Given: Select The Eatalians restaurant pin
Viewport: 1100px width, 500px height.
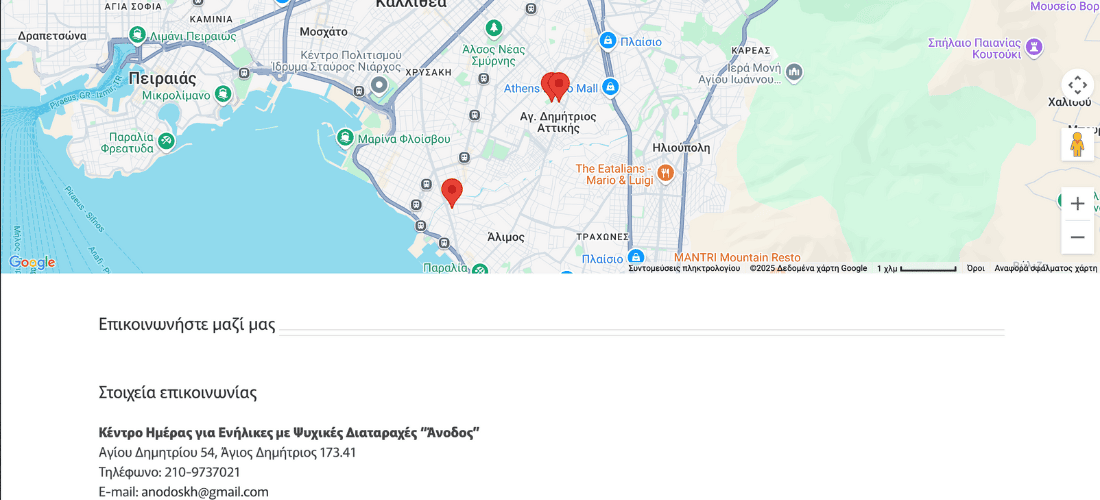Looking at the screenshot, I should pos(666,173).
